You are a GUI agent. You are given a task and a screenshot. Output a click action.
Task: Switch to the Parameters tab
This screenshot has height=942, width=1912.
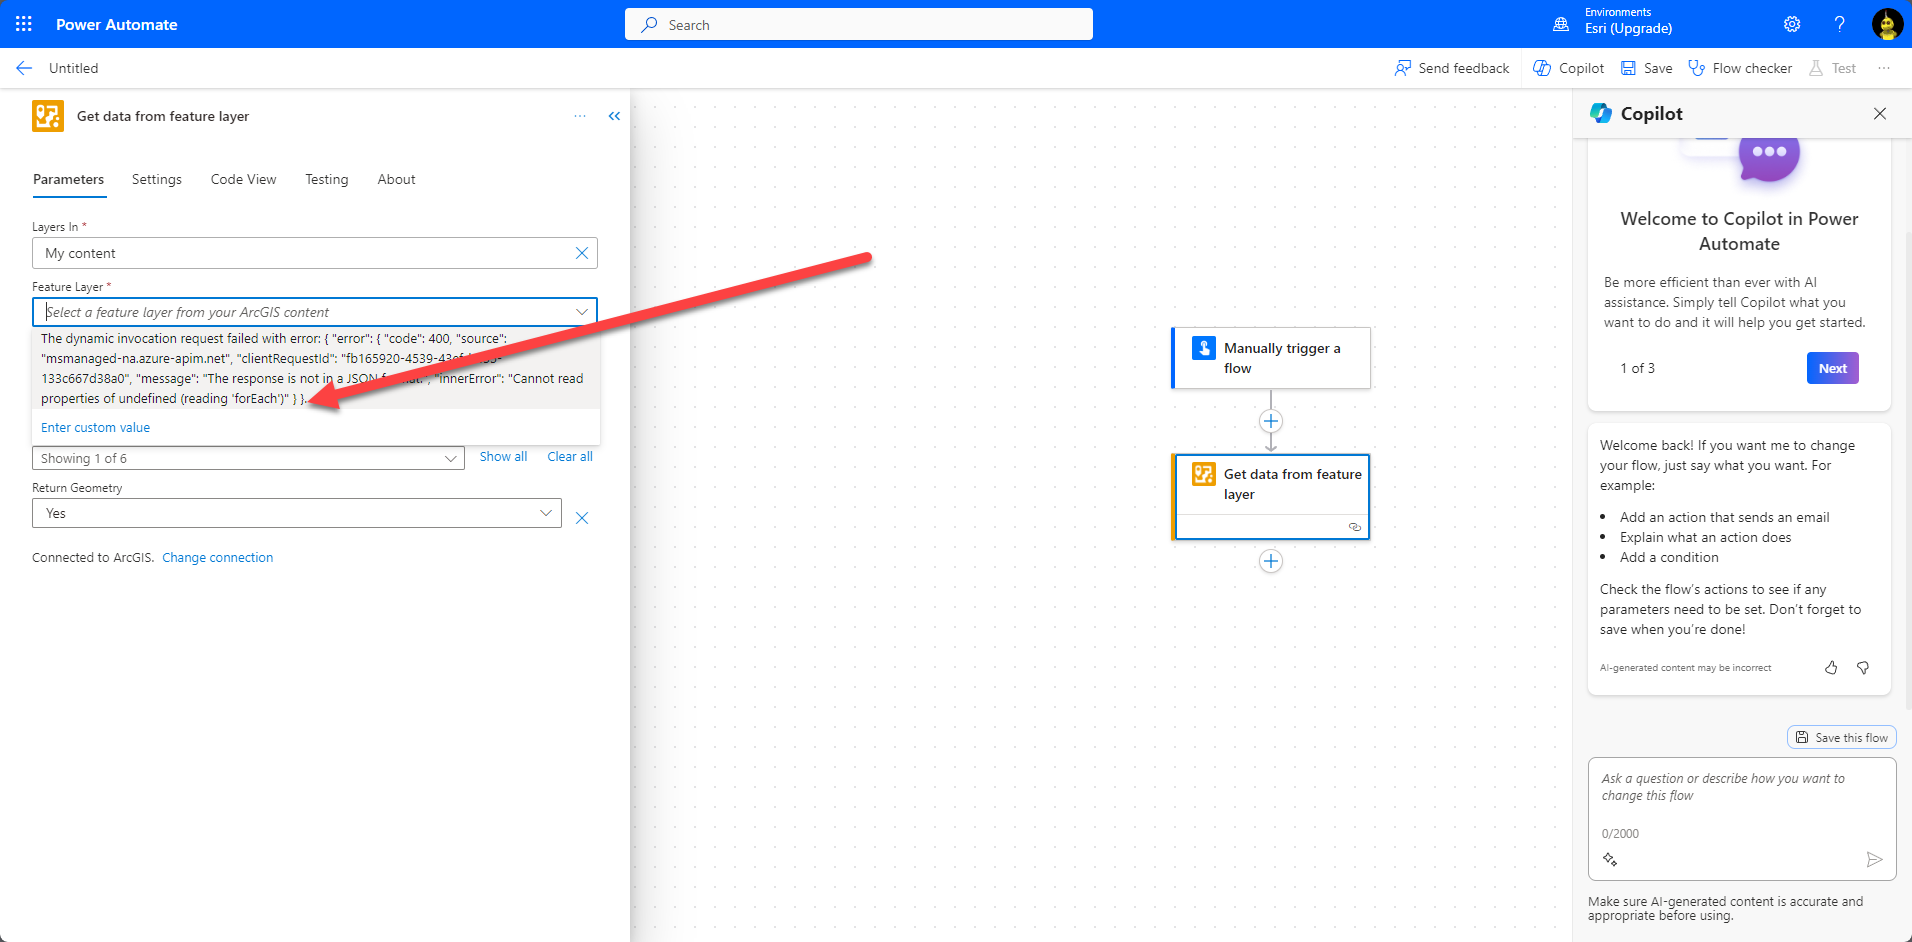(x=68, y=180)
